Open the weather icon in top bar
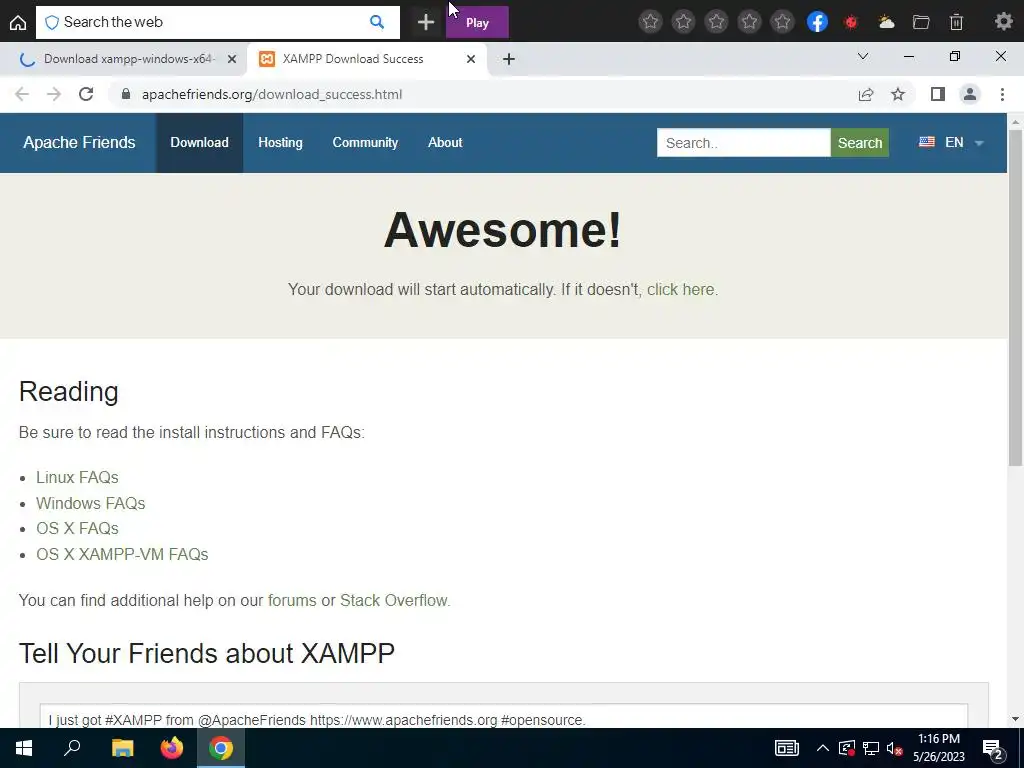Viewport: 1024px width, 768px height. [886, 22]
